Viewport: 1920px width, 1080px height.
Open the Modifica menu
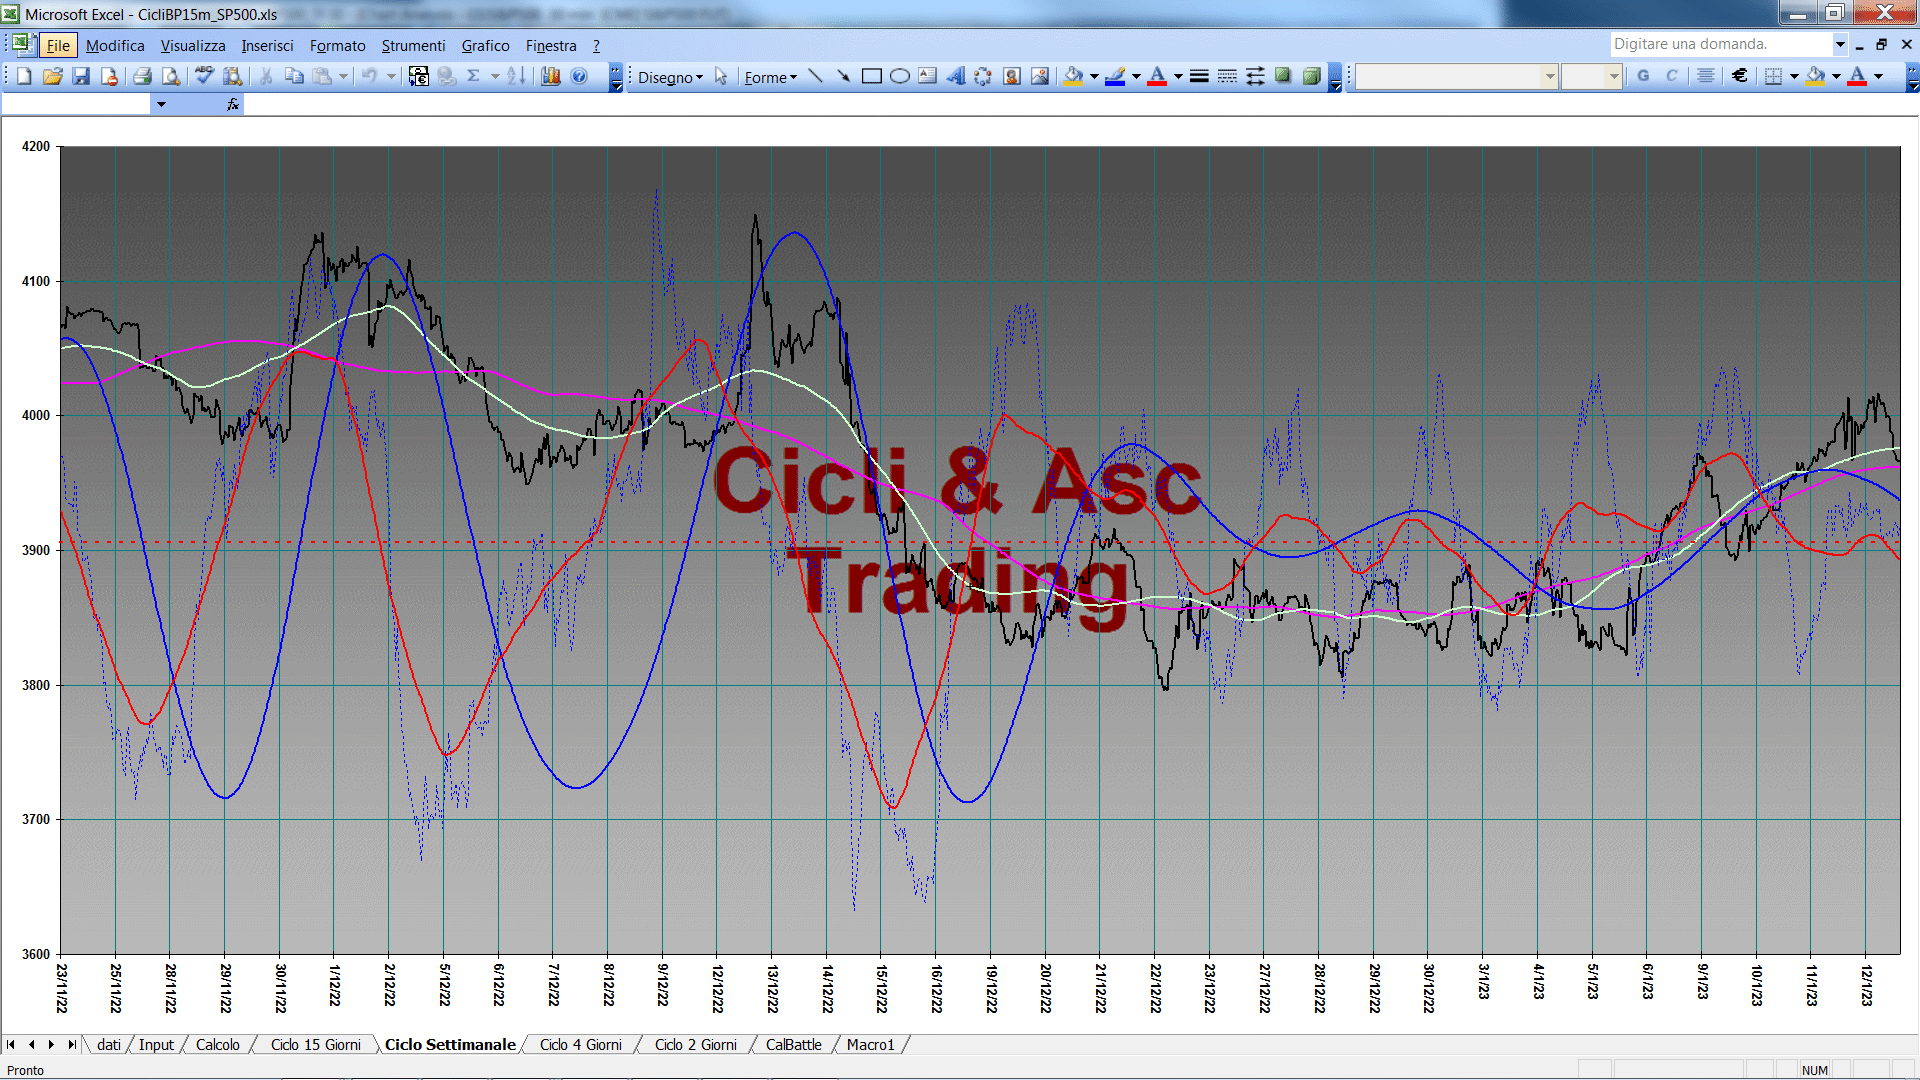tap(115, 46)
